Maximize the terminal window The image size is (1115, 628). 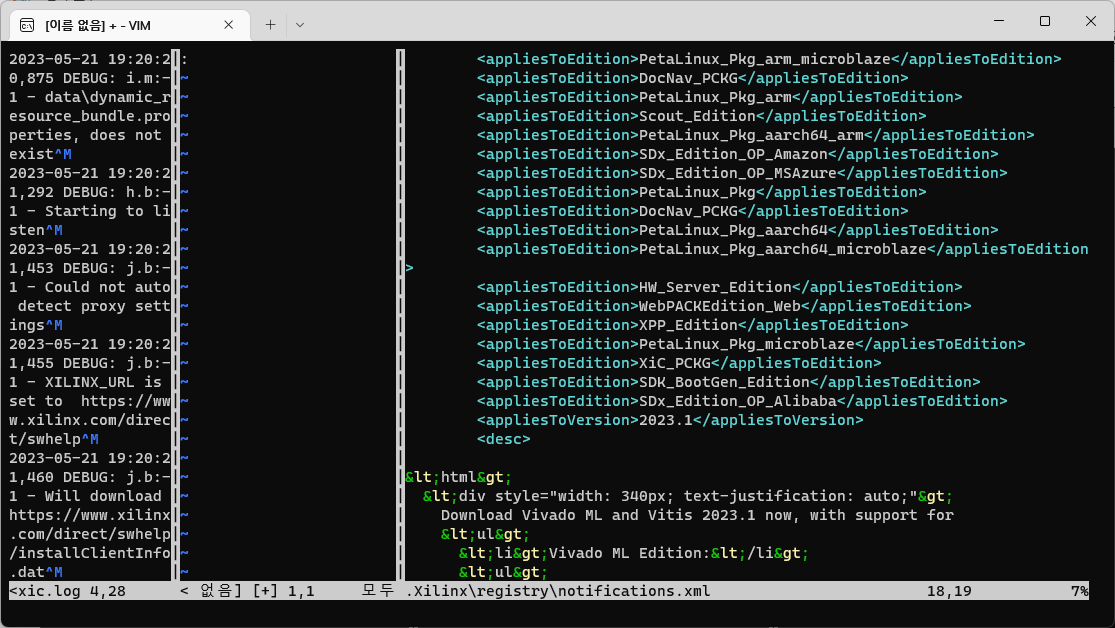click(1045, 21)
